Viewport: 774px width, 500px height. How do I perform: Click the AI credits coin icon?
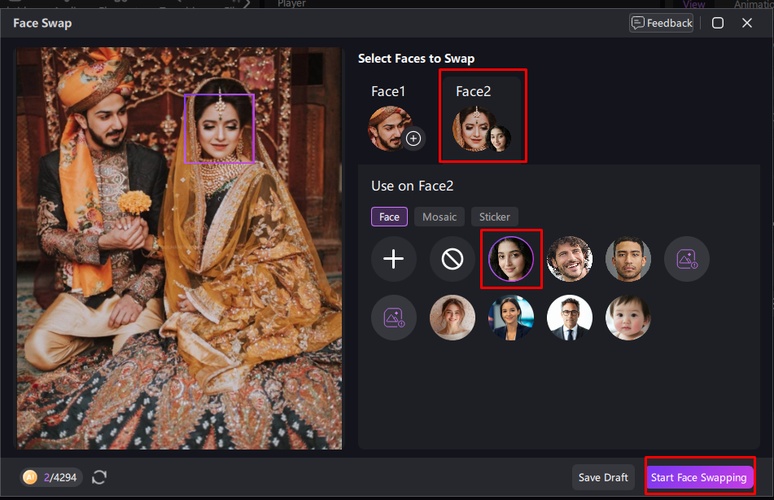coord(31,477)
